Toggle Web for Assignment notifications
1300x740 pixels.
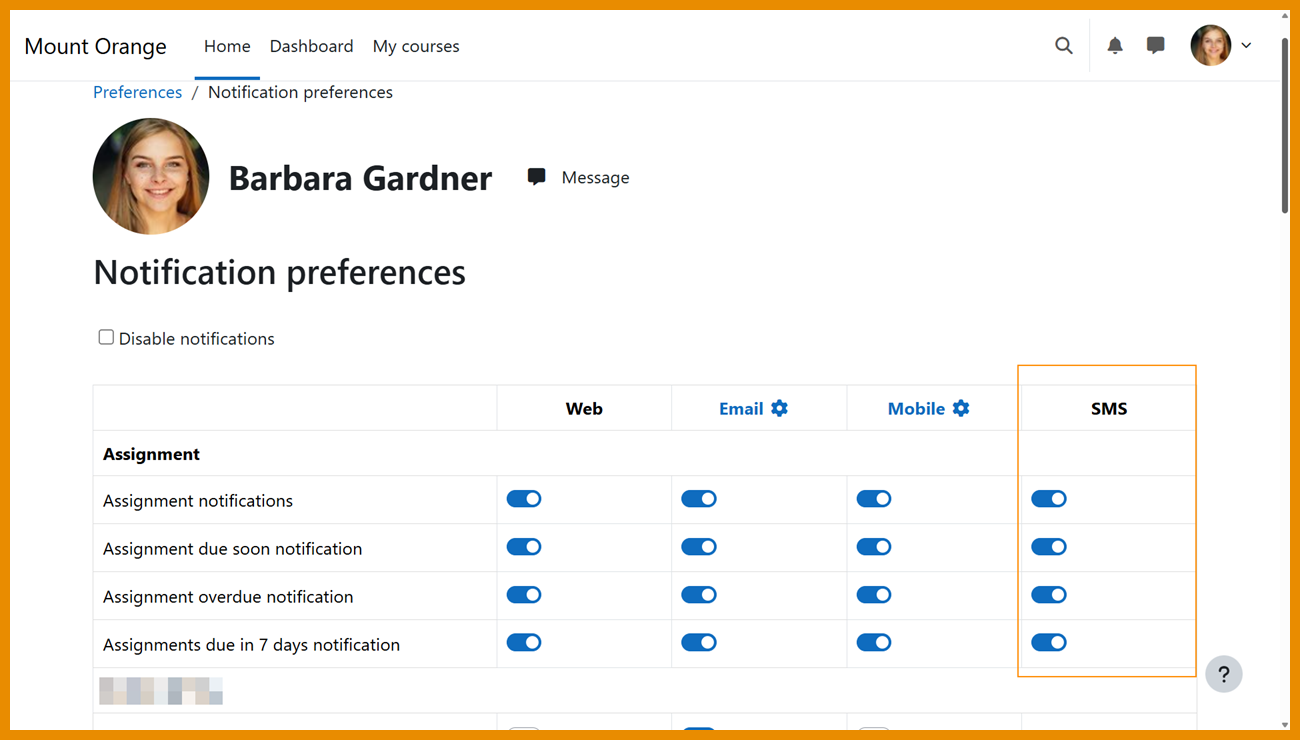[x=524, y=499]
